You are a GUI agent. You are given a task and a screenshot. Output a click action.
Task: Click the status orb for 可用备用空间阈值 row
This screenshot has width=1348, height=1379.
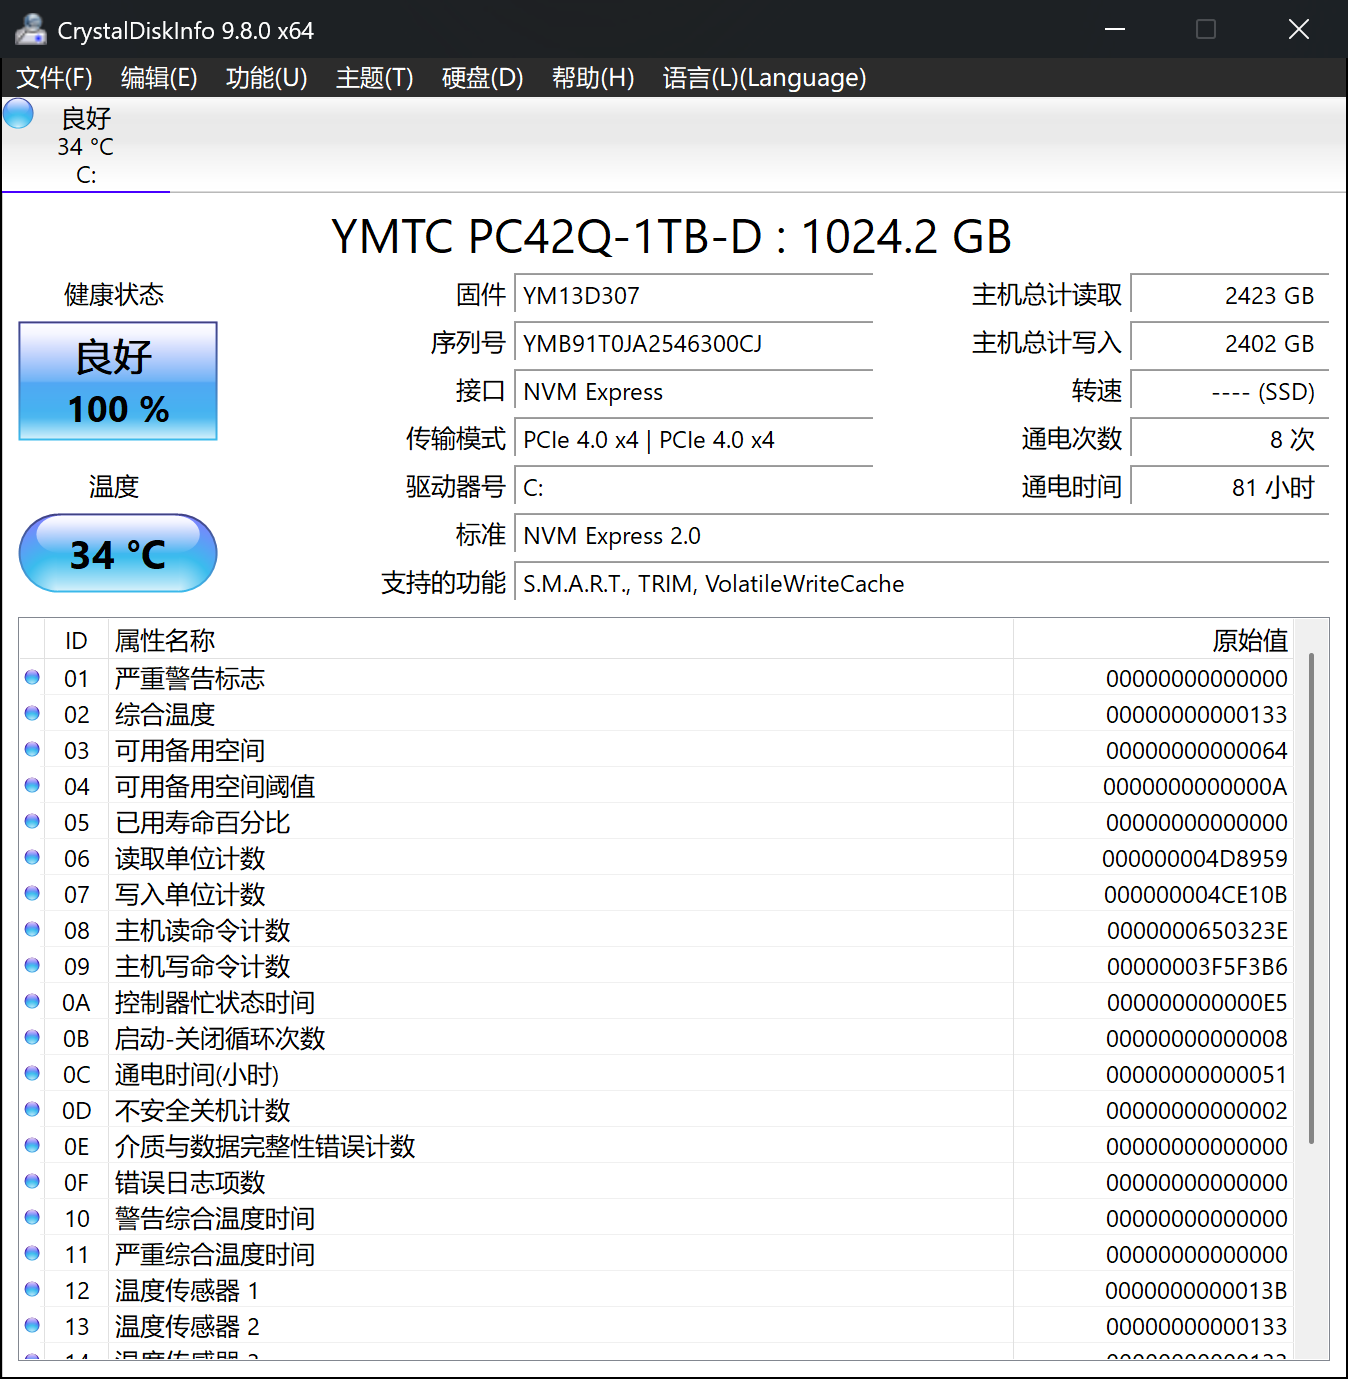coord(32,785)
